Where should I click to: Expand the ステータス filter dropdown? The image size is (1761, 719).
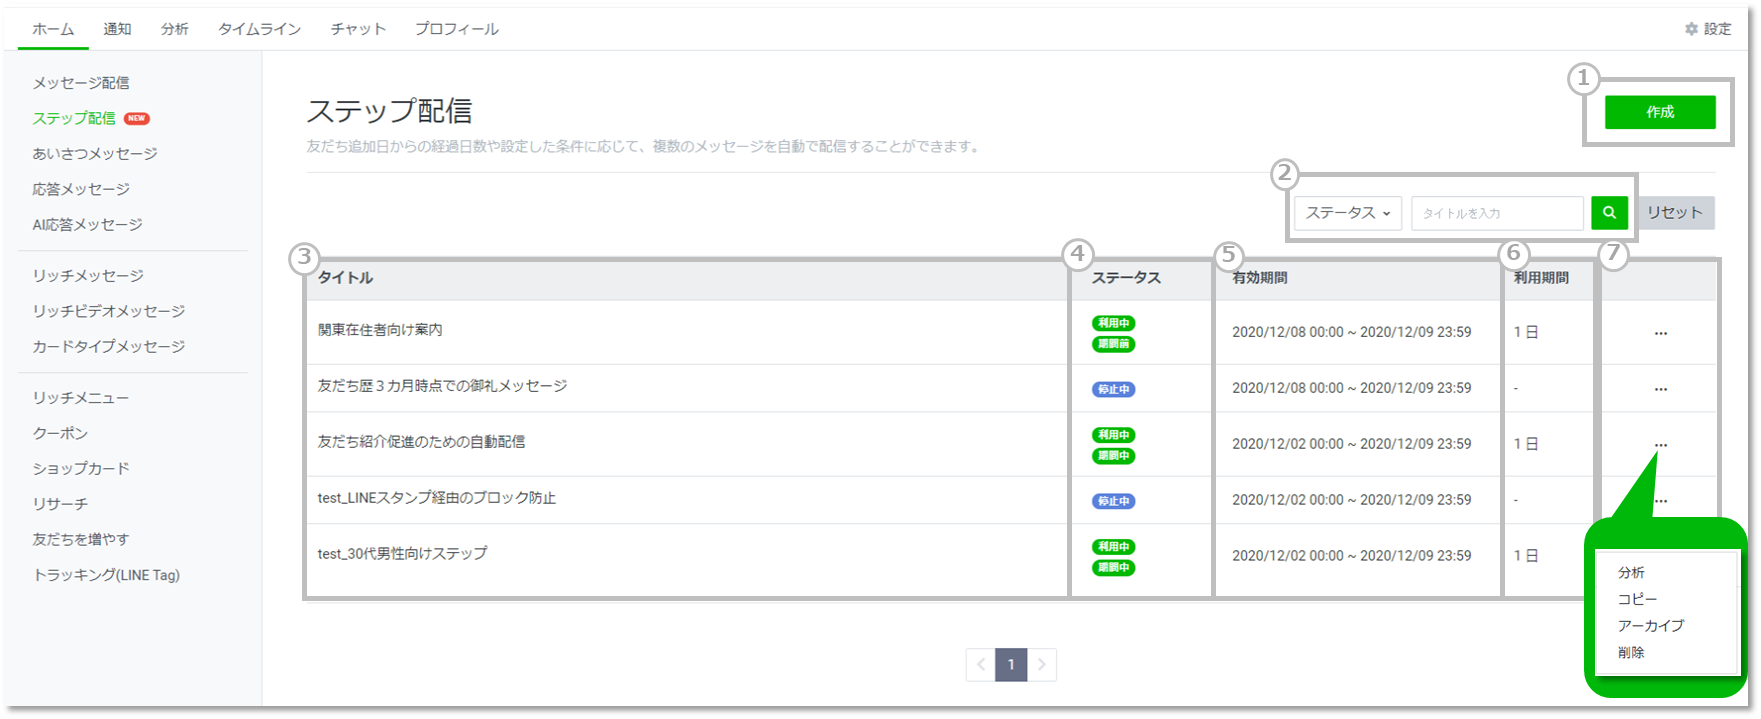1348,213
